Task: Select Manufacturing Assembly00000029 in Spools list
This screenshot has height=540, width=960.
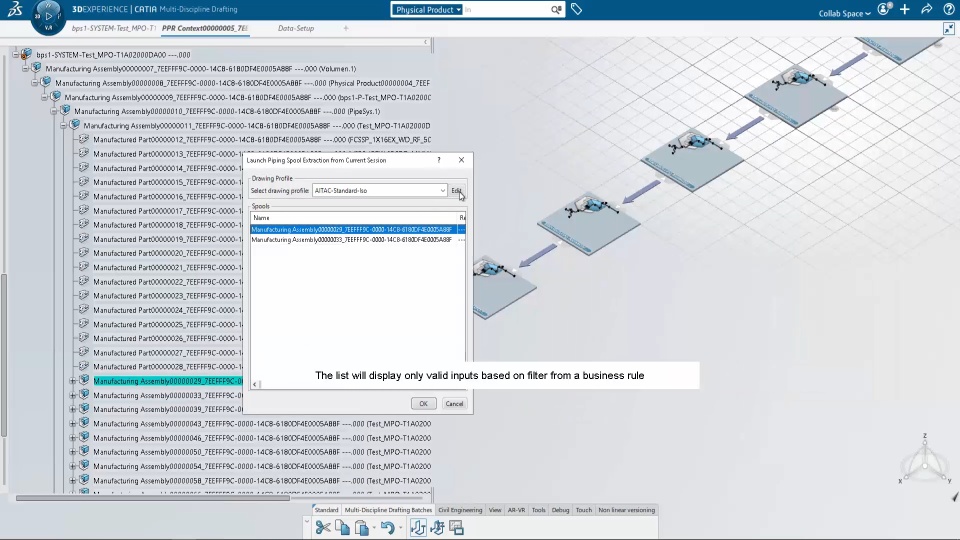Action: click(x=358, y=230)
